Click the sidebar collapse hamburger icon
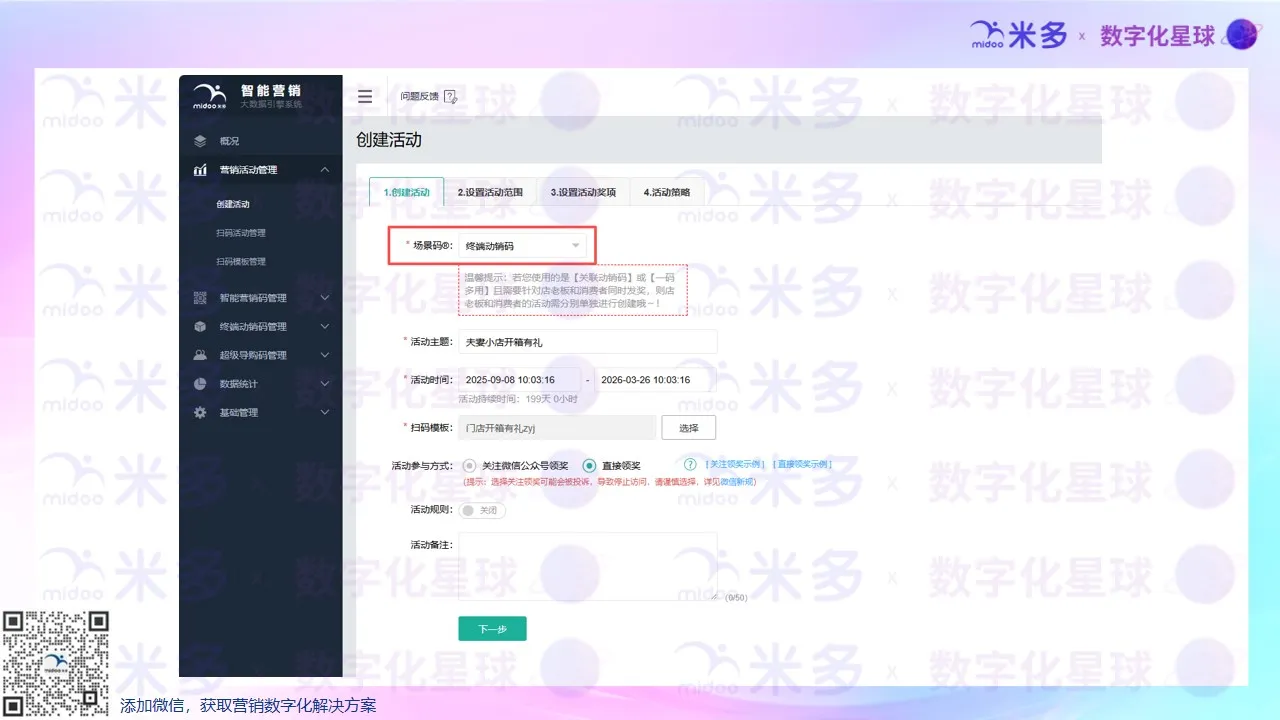 point(365,96)
